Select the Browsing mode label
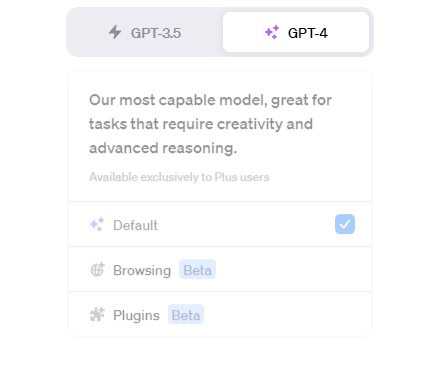 pos(142,270)
